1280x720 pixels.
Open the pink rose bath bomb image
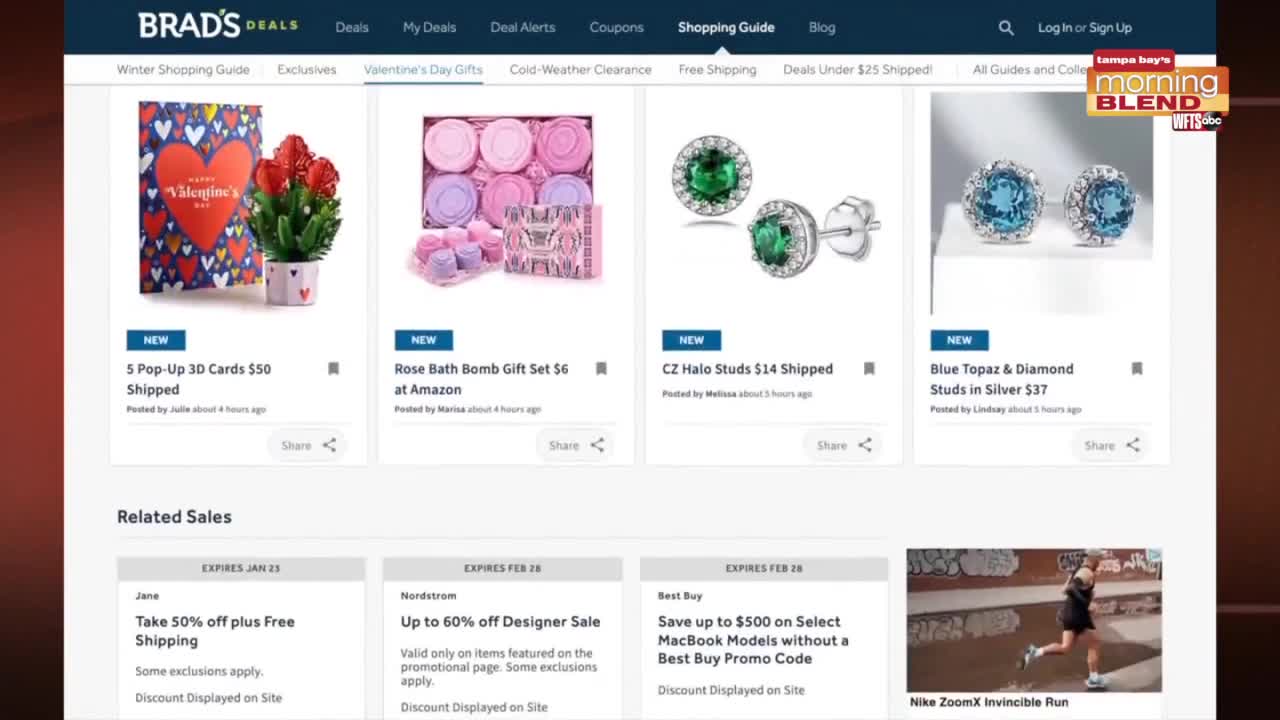(x=506, y=200)
